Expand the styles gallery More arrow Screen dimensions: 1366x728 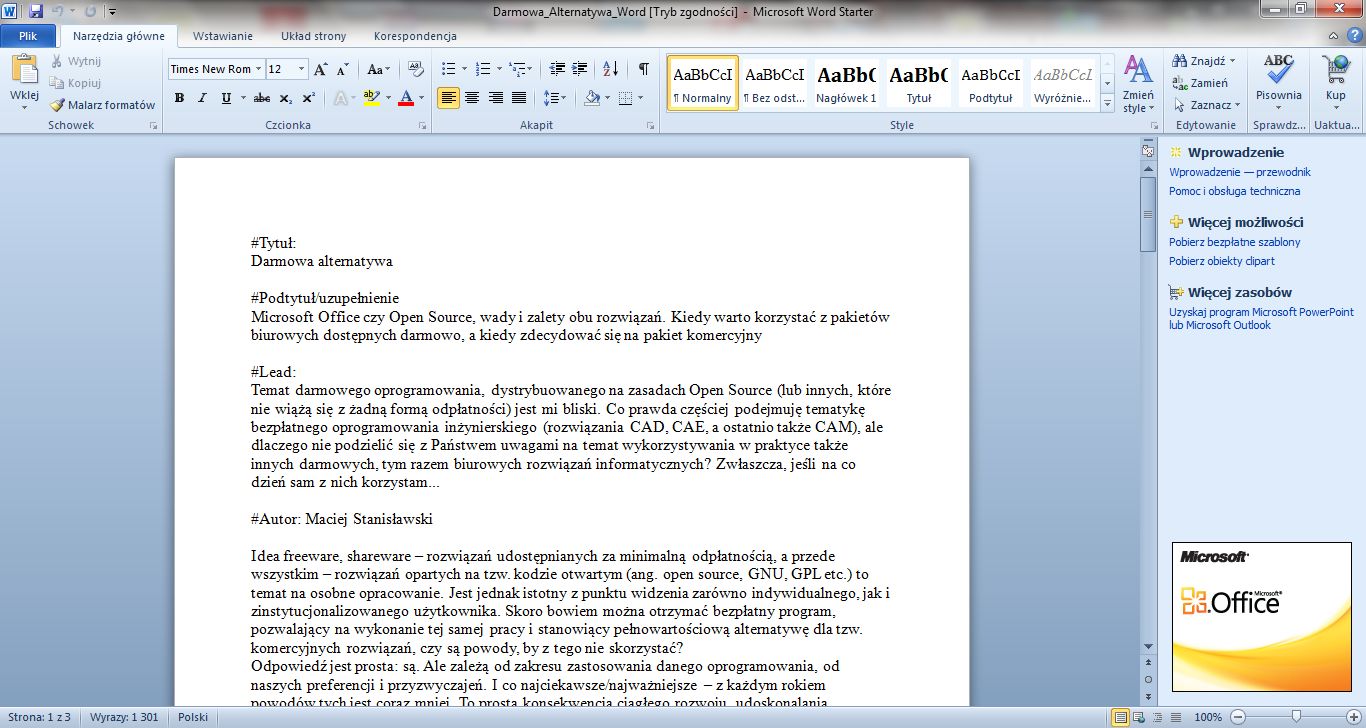point(1107,102)
